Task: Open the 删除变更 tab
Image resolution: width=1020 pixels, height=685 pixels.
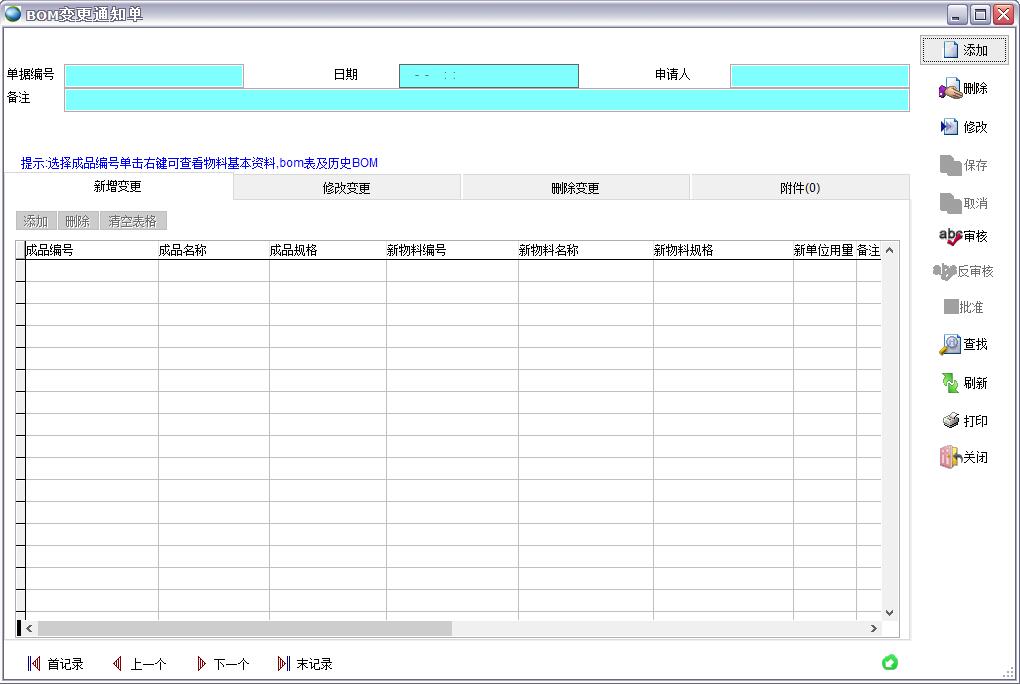Action: coord(575,188)
